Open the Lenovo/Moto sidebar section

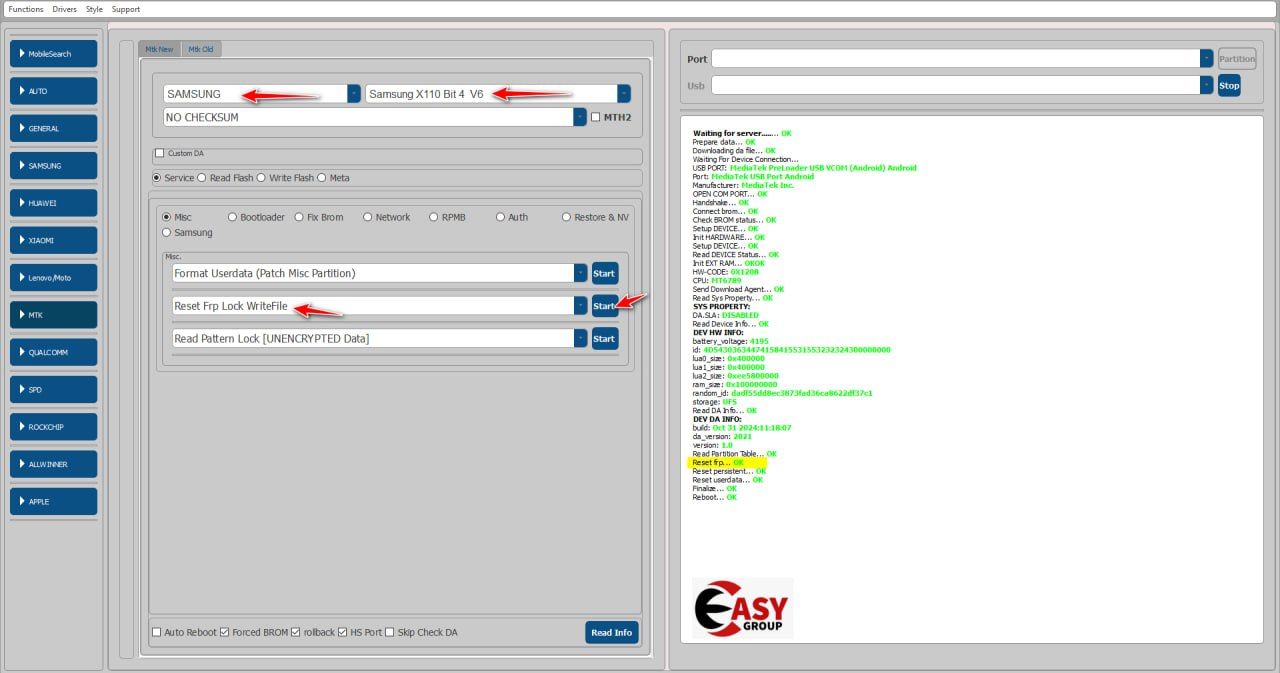point(54,277)
